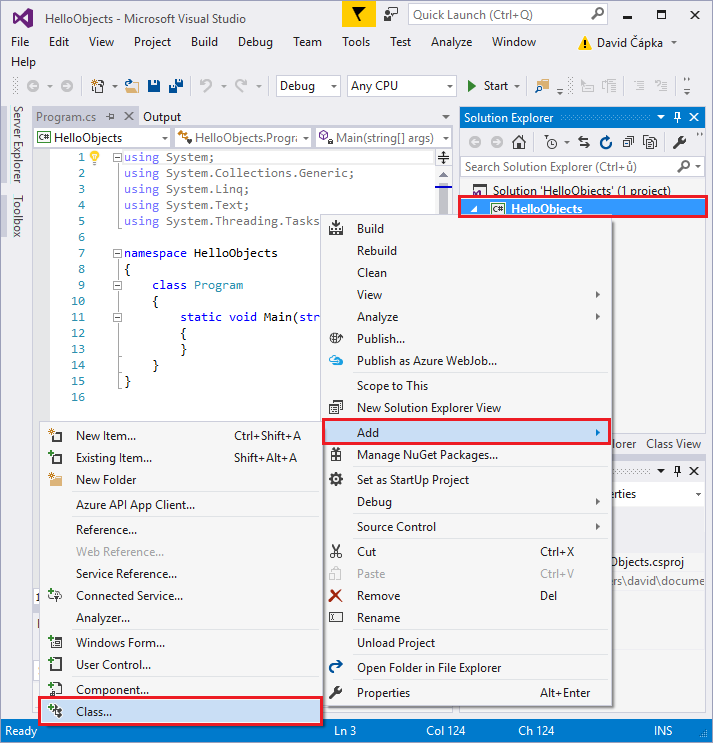Click the New Project toolbar icon

(x=98, y=86)
